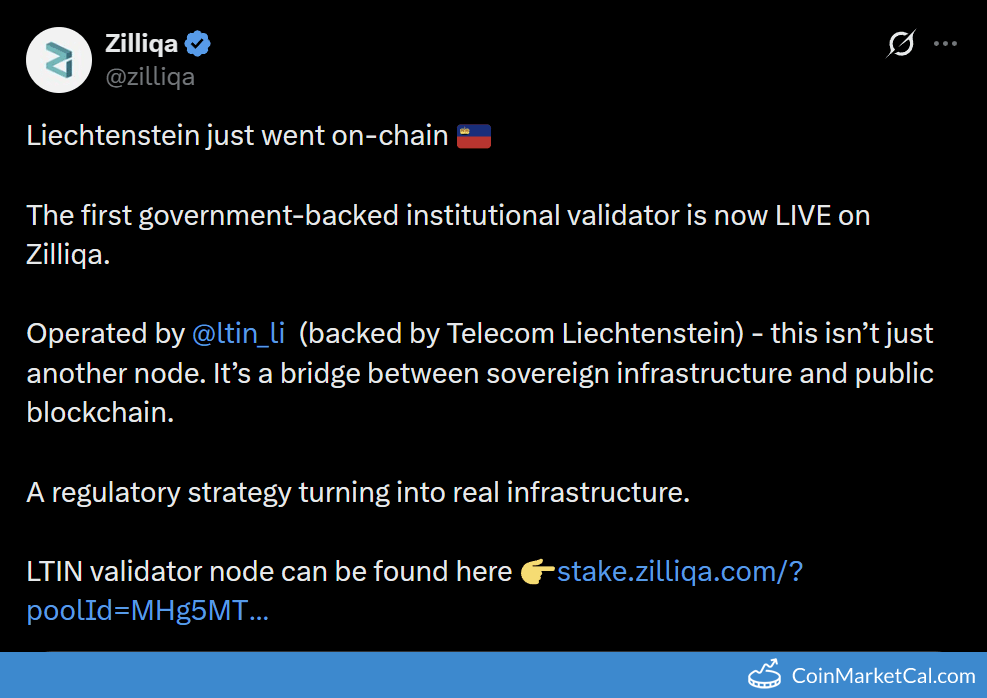Click the blue verified badge
This screenshot has height=698, width=987.
tap(198, 44)
